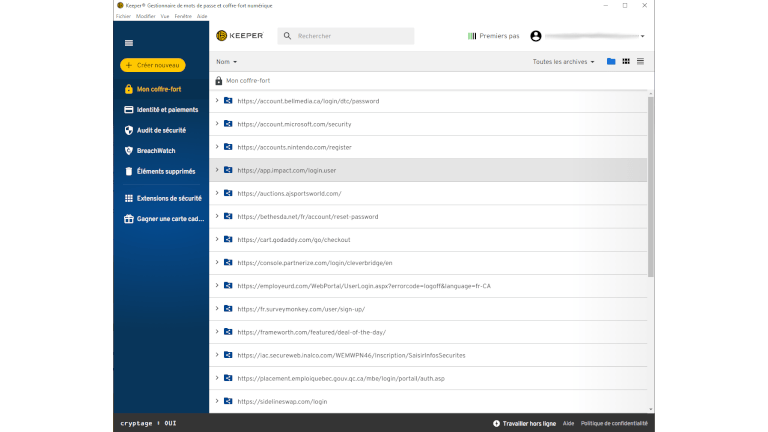Switch to folder view icon

611,61
